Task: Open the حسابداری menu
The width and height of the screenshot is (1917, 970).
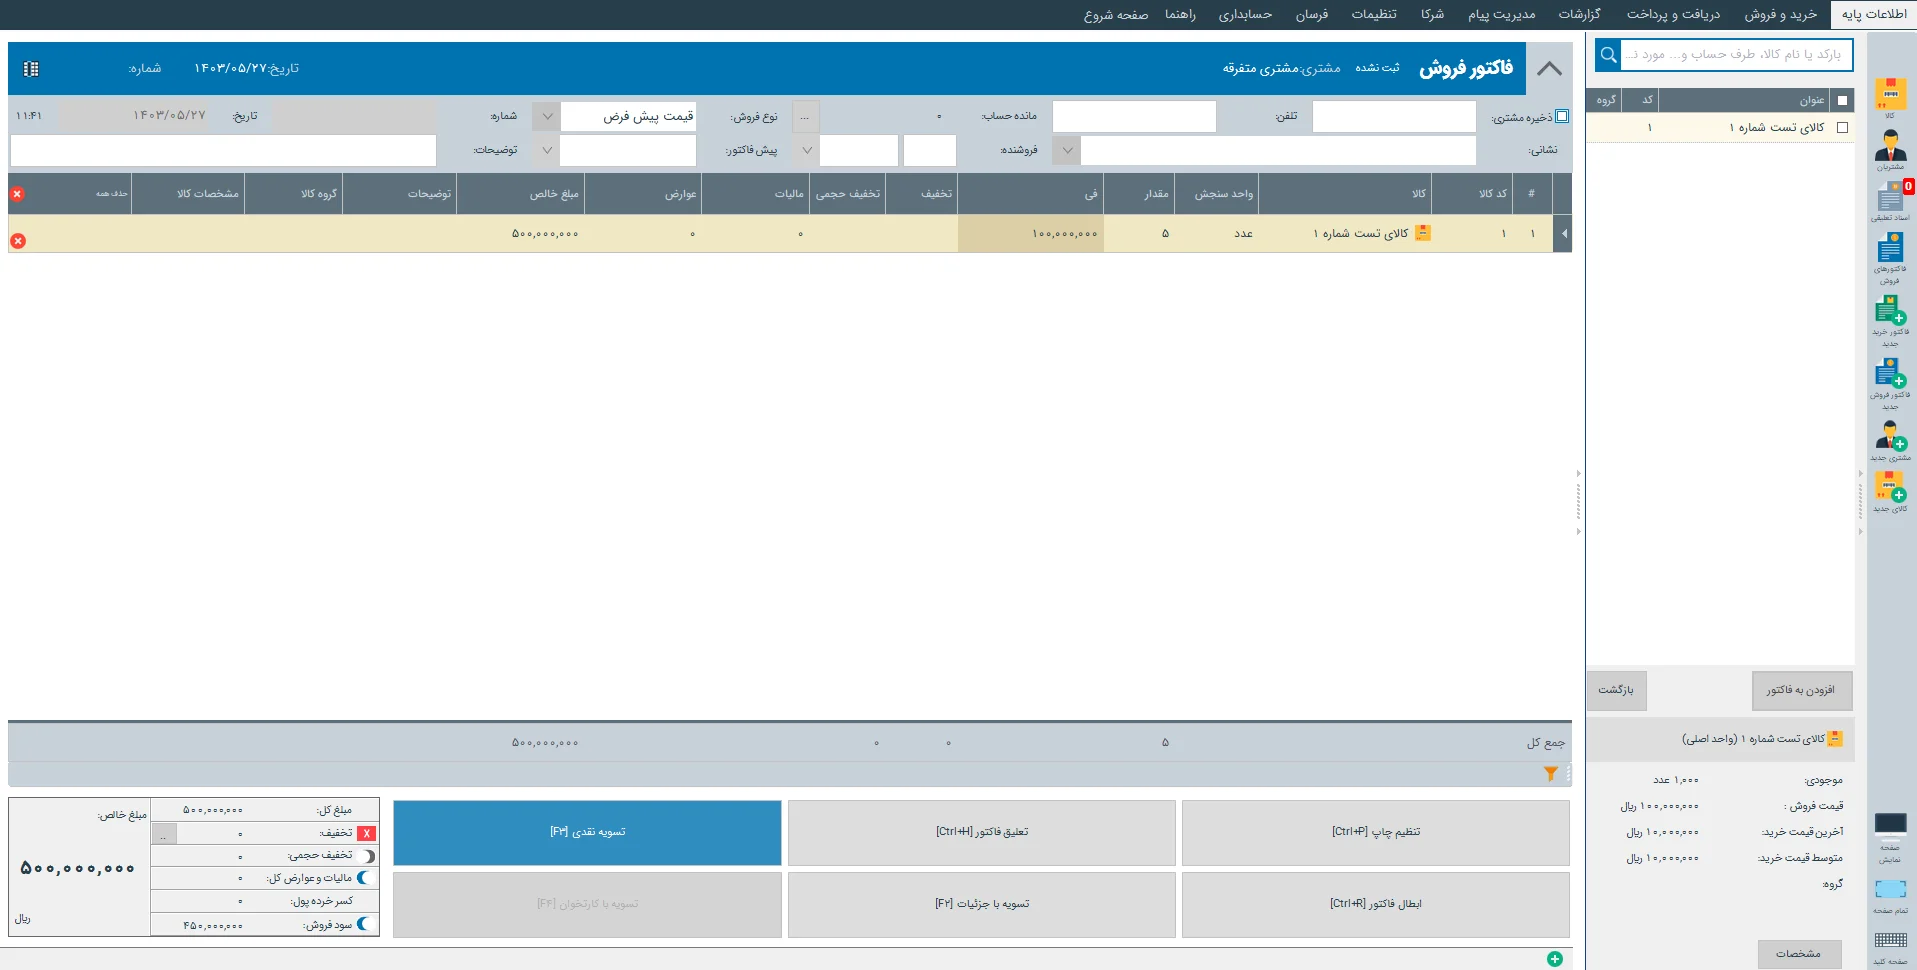Action: coord(1245,14)
